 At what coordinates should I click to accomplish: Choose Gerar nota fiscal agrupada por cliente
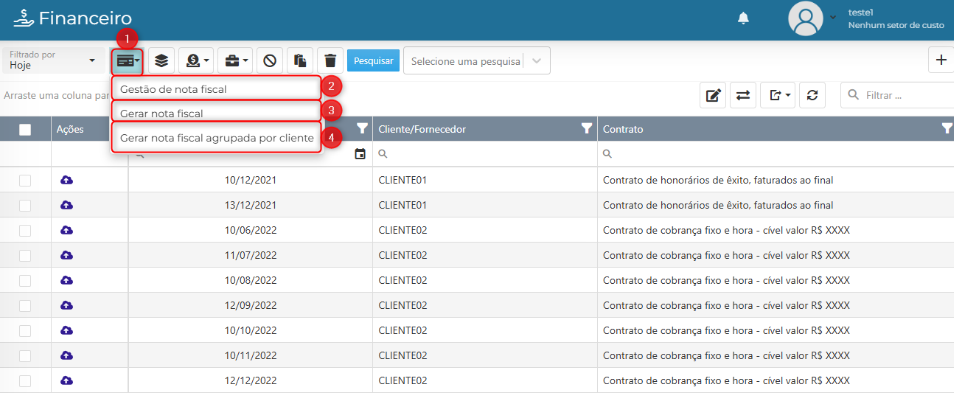tap(217, 138)
